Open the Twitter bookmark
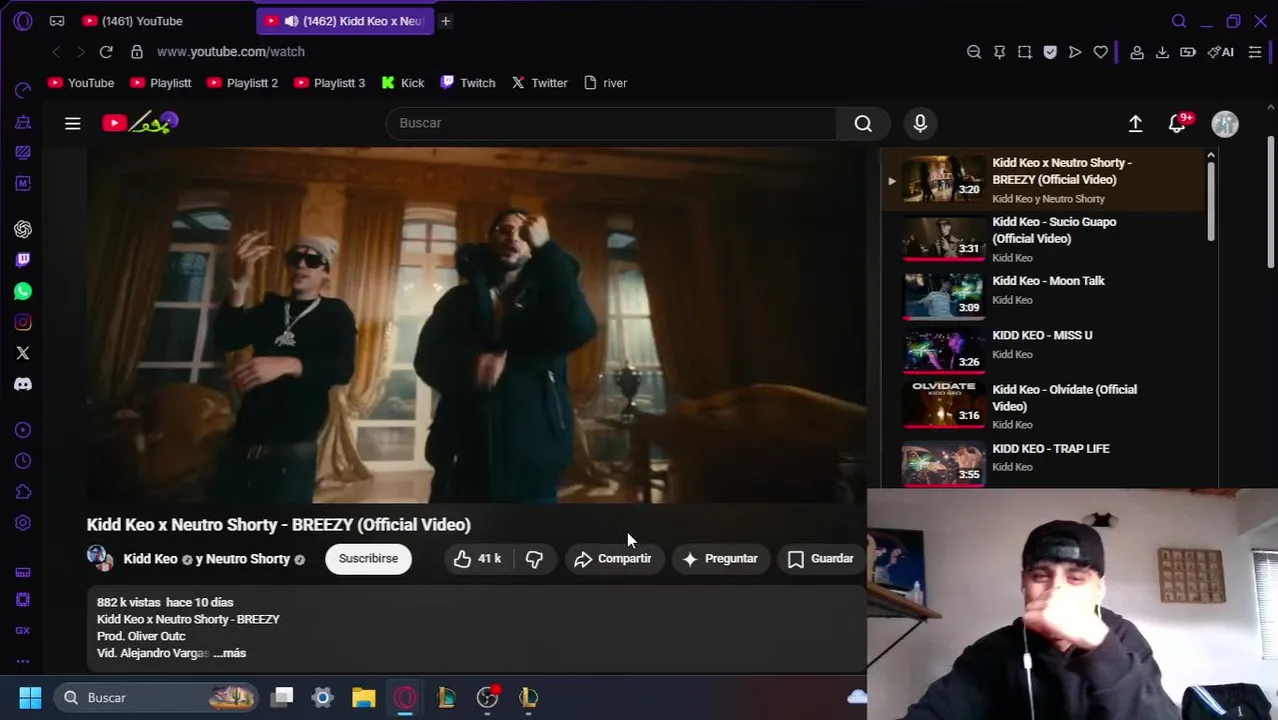Screen dimensions: 1278x720 coord(540,83)
